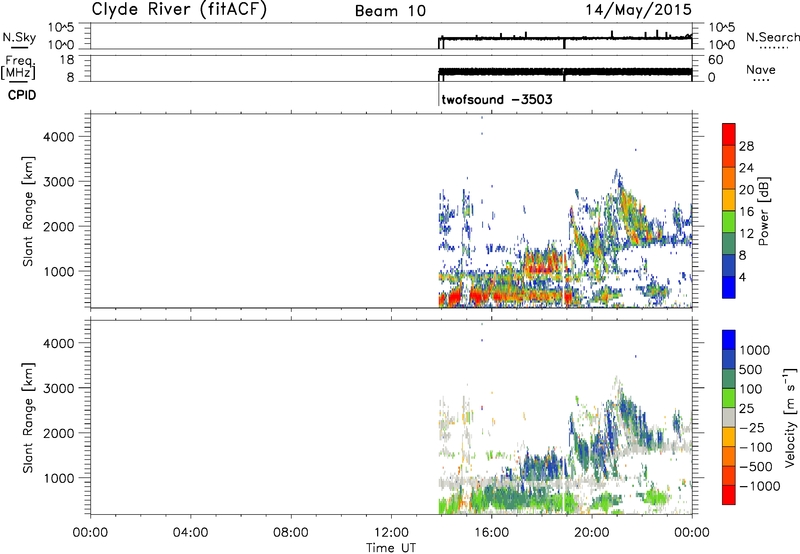Select the "Power [dB]" colorbar title
The width and height of the screenshot is (800, 554).
point(764,211)
